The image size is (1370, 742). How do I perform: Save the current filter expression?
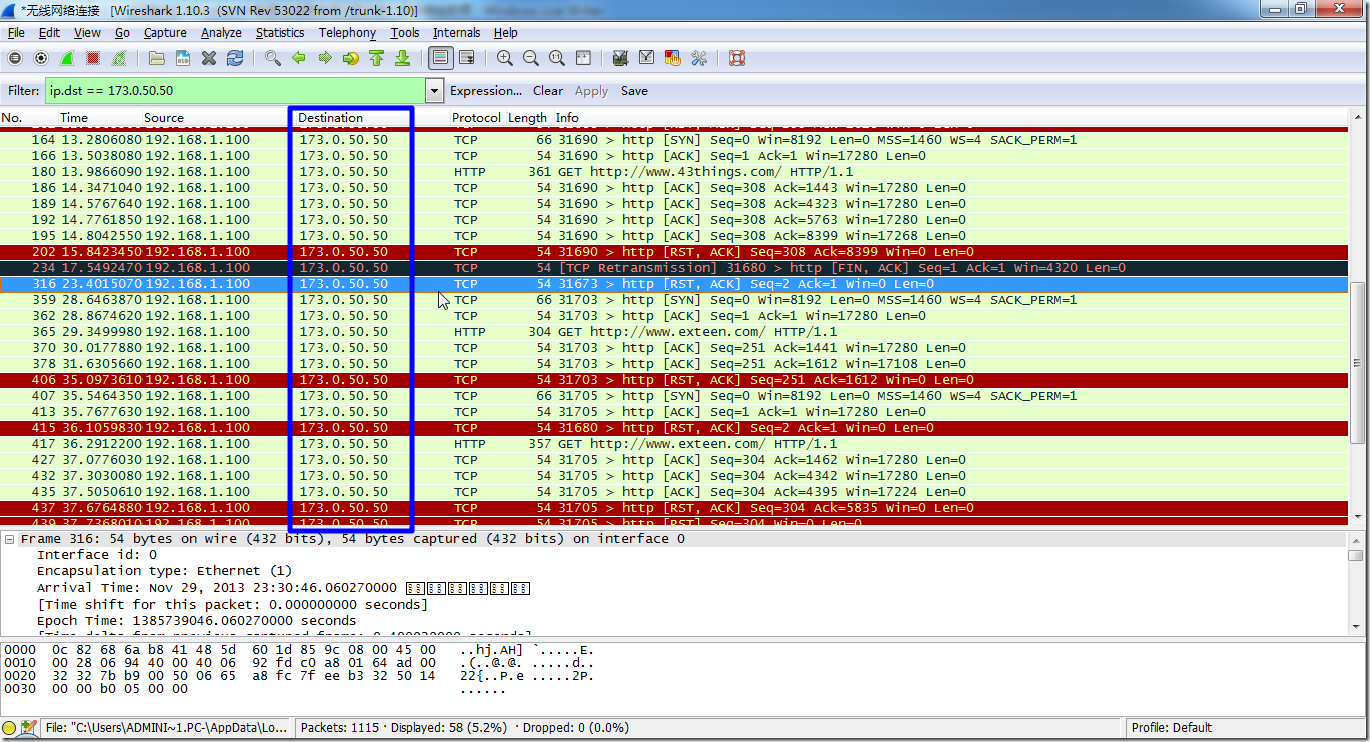pyautogui.click(x=634, y=91)
